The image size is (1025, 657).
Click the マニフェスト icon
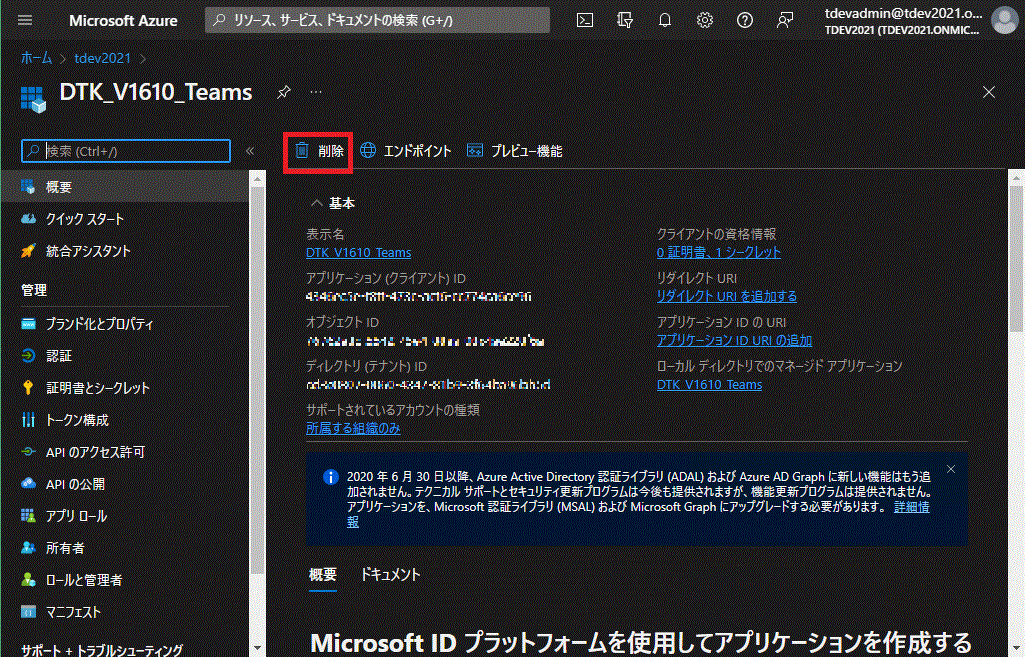(28, 612)
